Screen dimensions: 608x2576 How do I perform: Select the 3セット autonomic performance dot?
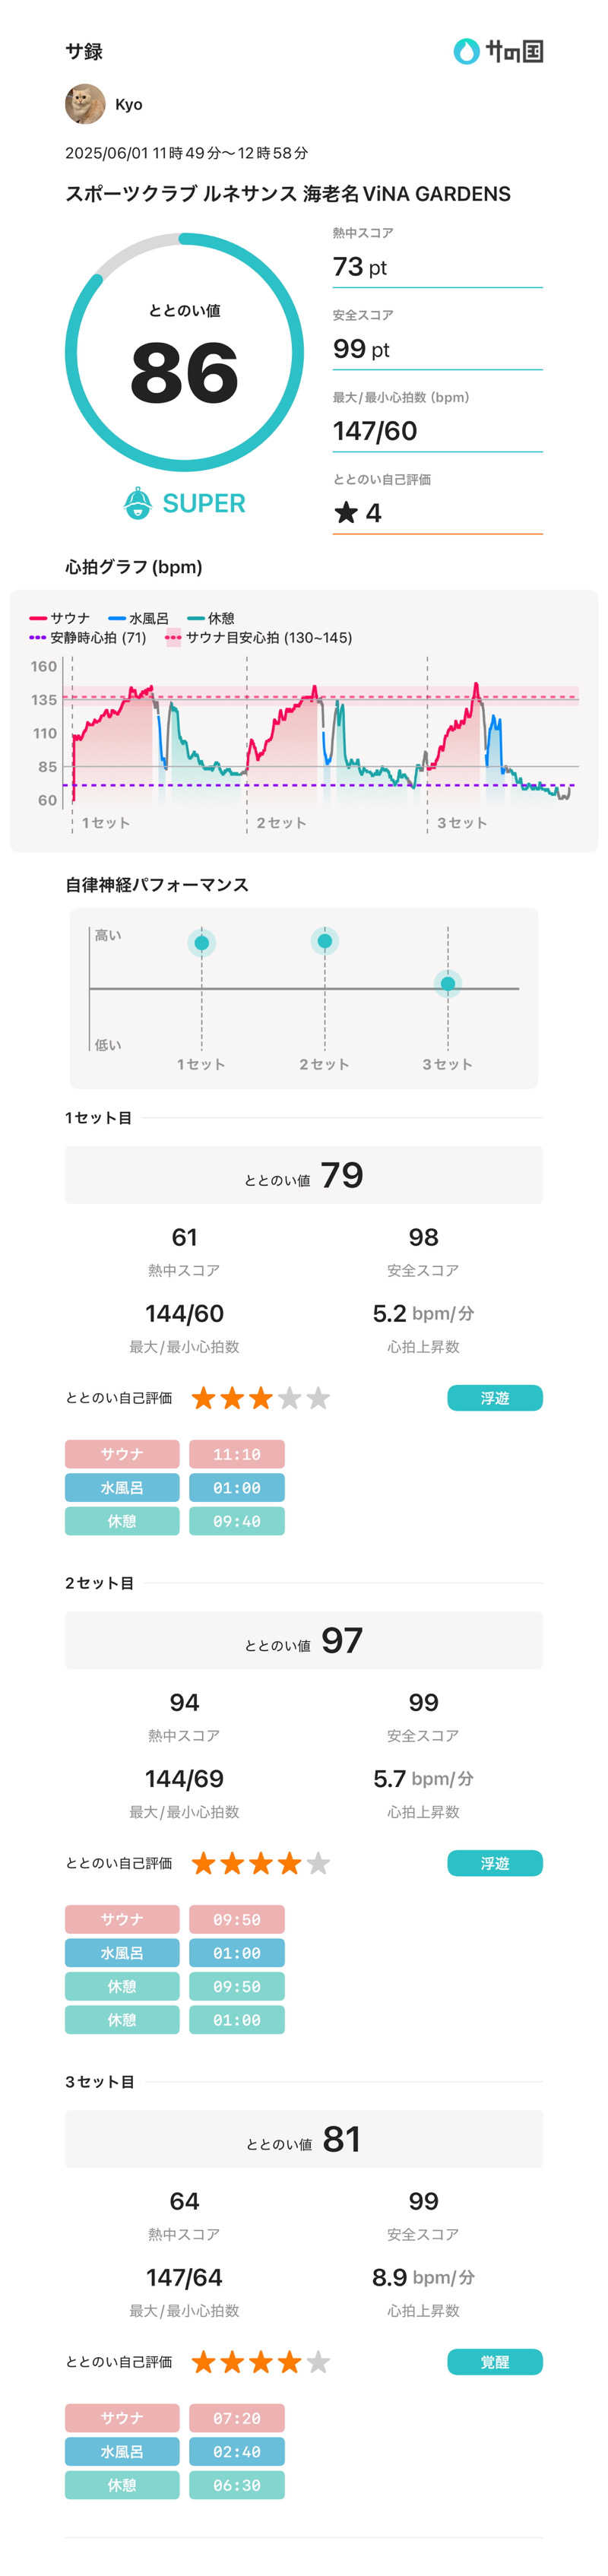[x=448, y=984]
